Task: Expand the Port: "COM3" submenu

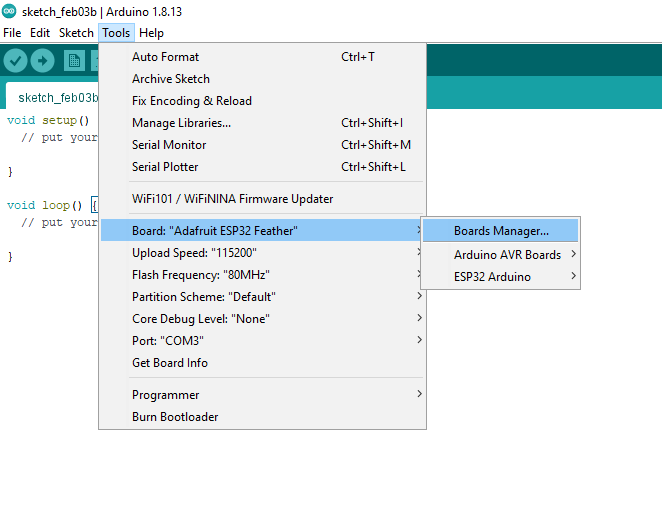Action: [x=262, y=341]
